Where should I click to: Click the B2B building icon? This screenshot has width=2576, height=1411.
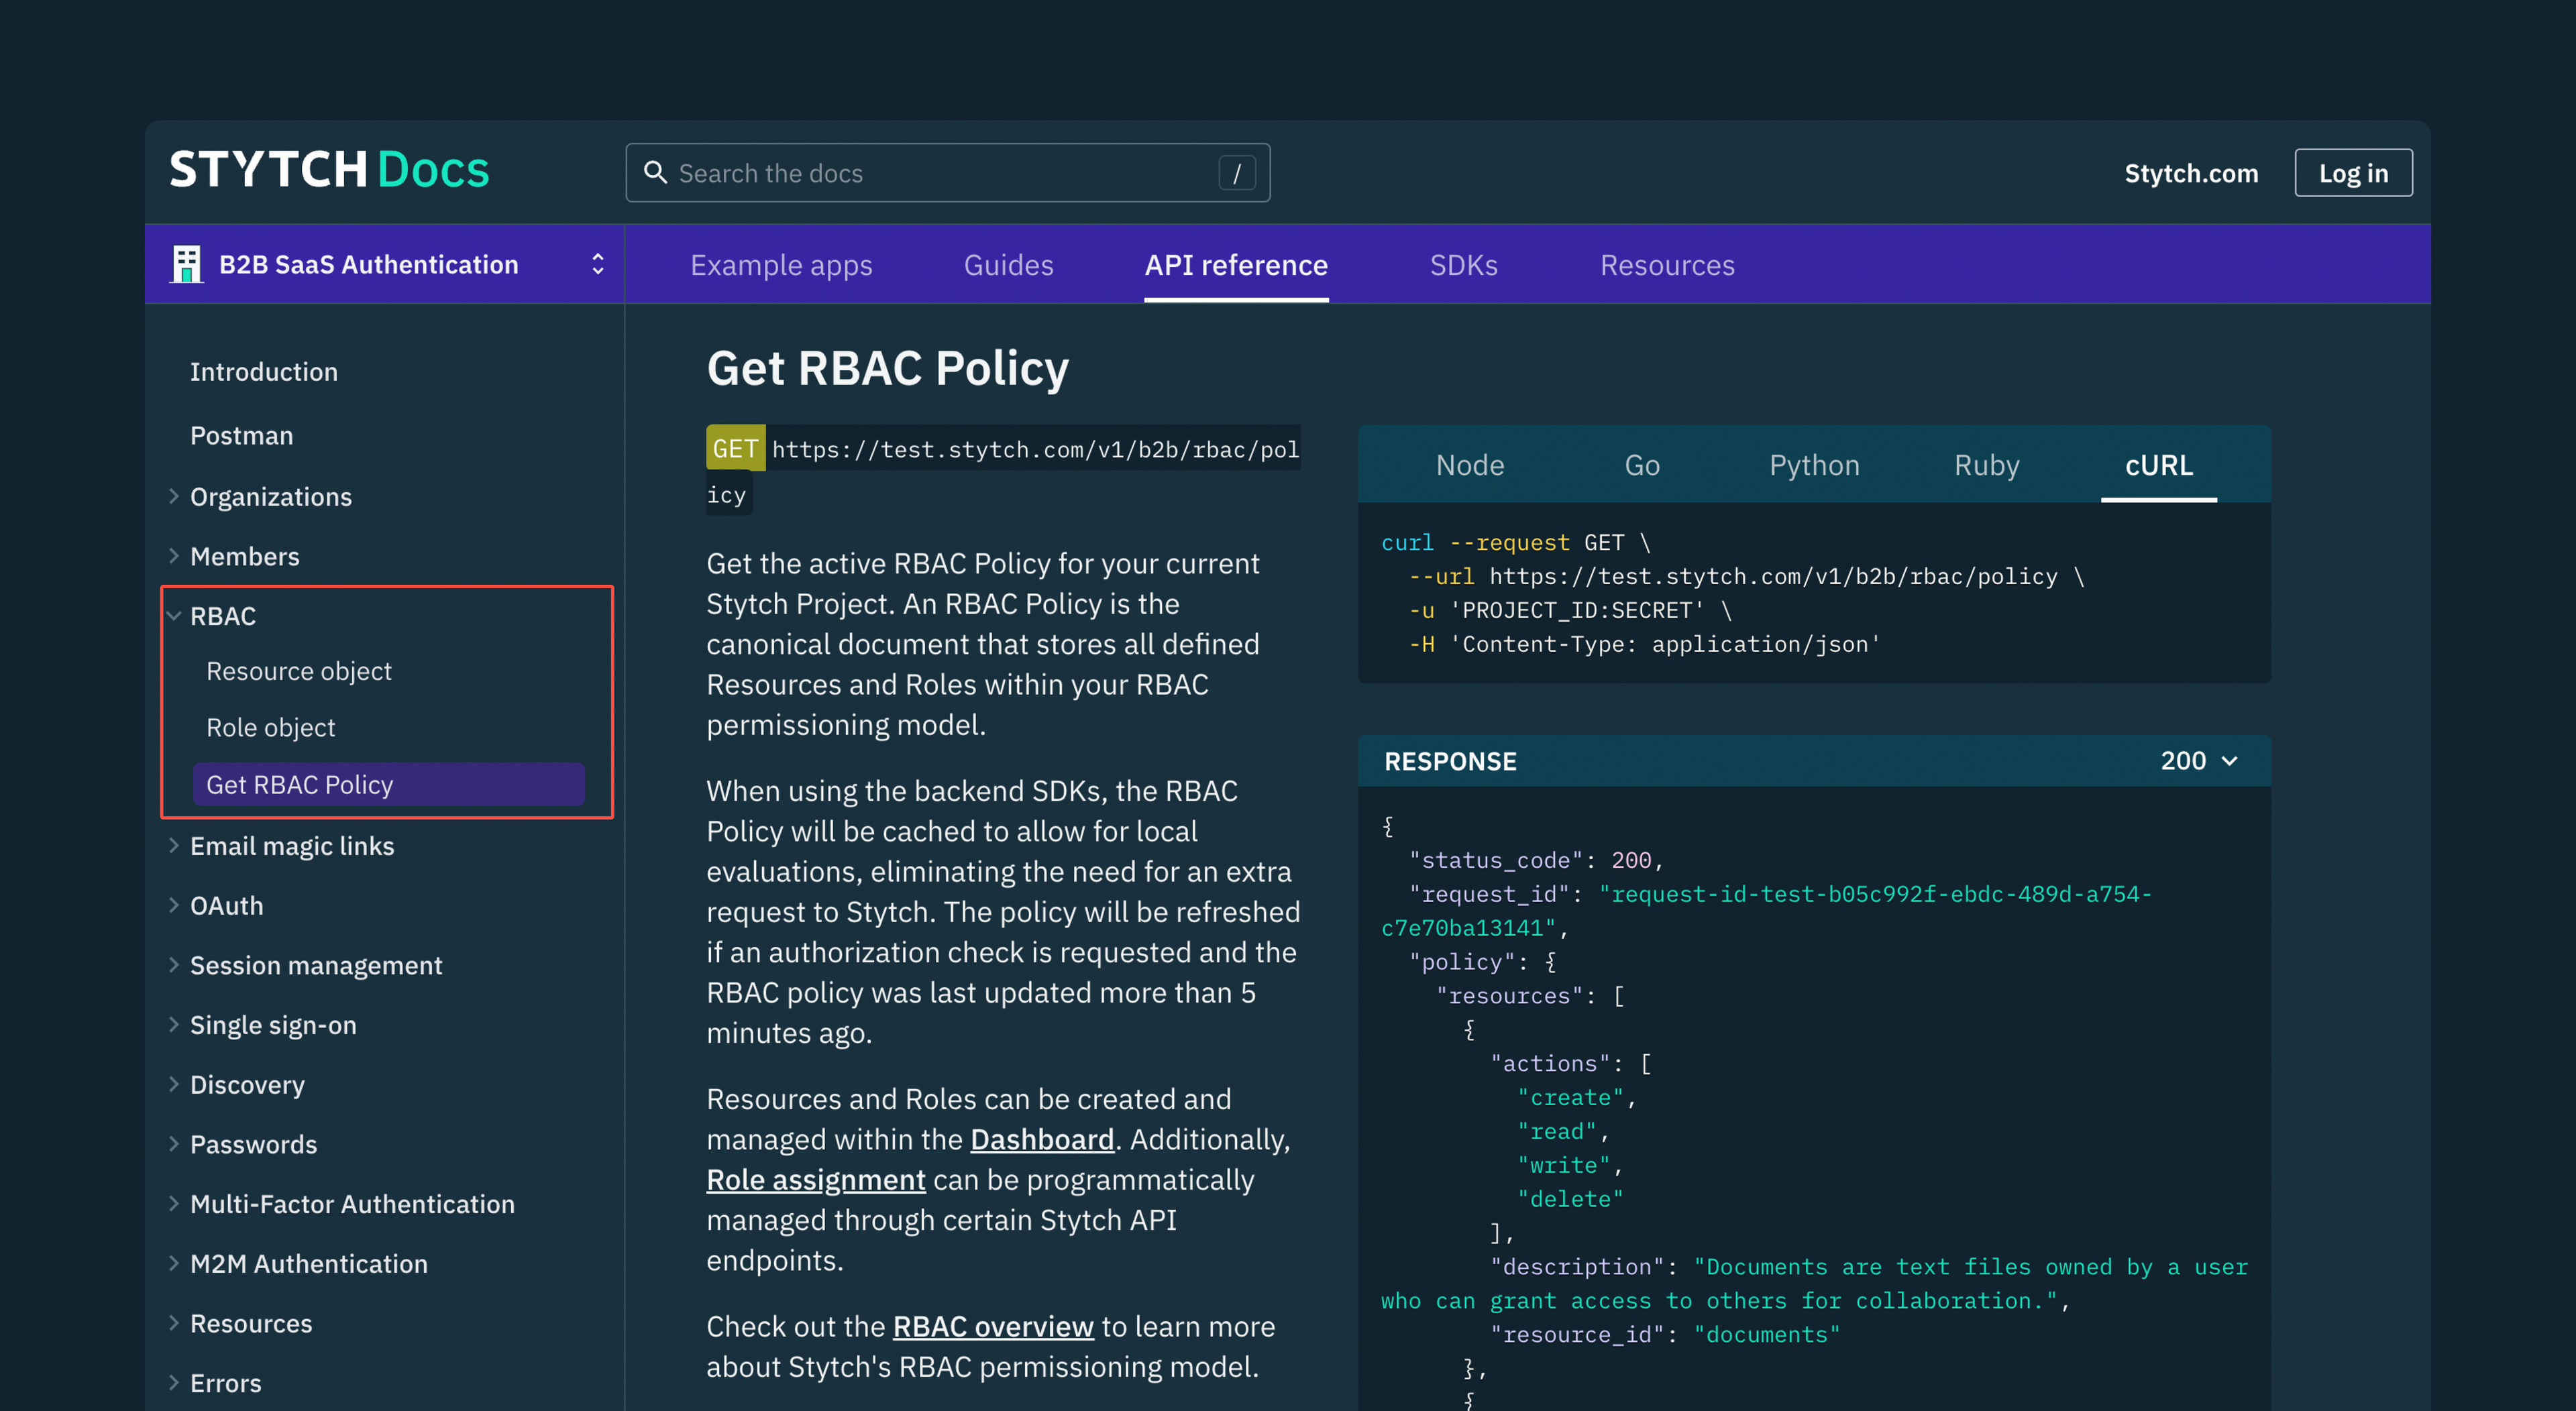(x=186, y=264)
